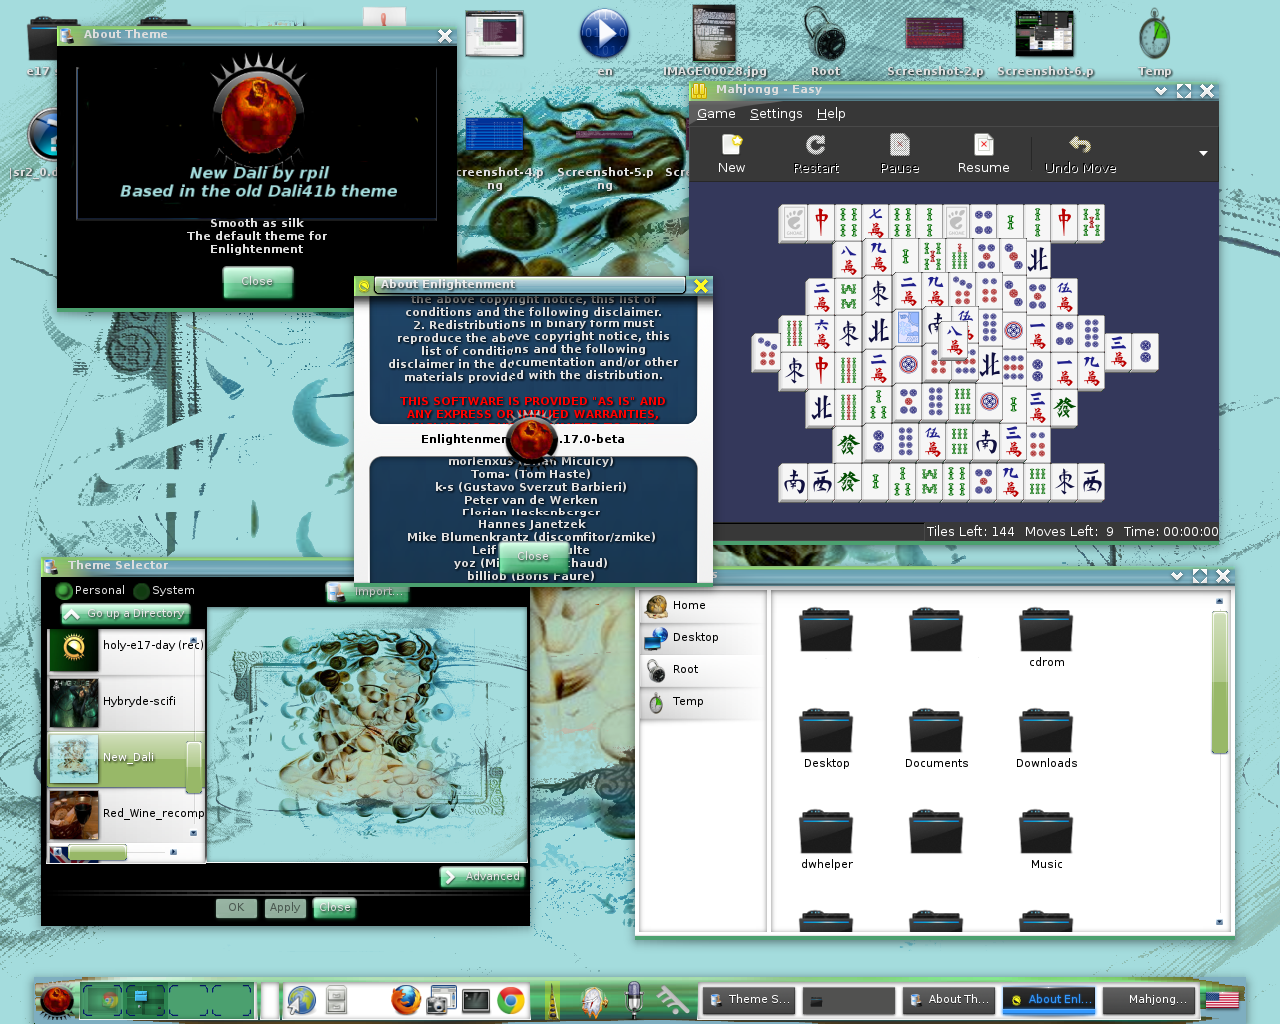Expand the Mahjongg toolbar overflow arrow
Viewport: 1280px width, 1024px height.
pyautogui.click(x=1203, y=153)
